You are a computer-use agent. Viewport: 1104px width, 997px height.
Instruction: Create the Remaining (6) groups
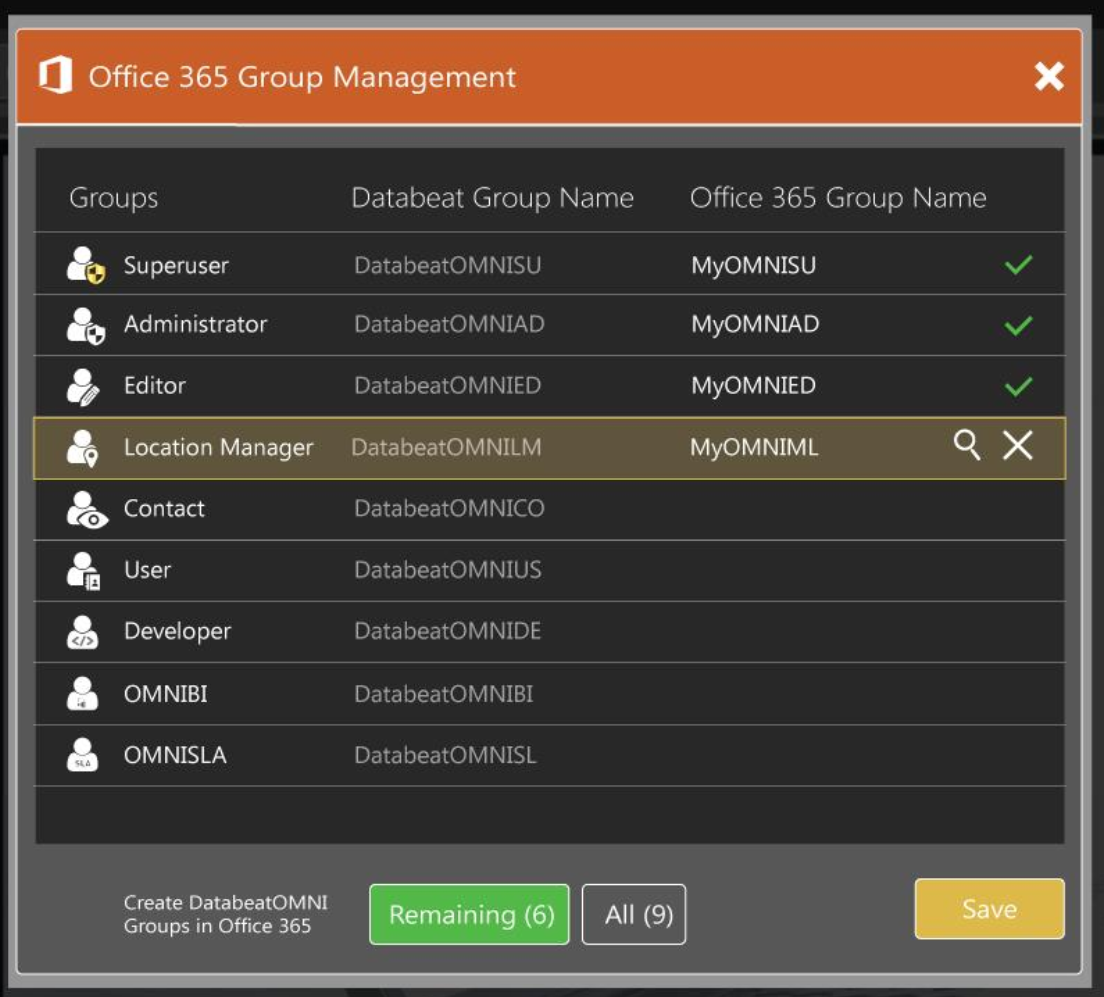(x=469, y=914)
